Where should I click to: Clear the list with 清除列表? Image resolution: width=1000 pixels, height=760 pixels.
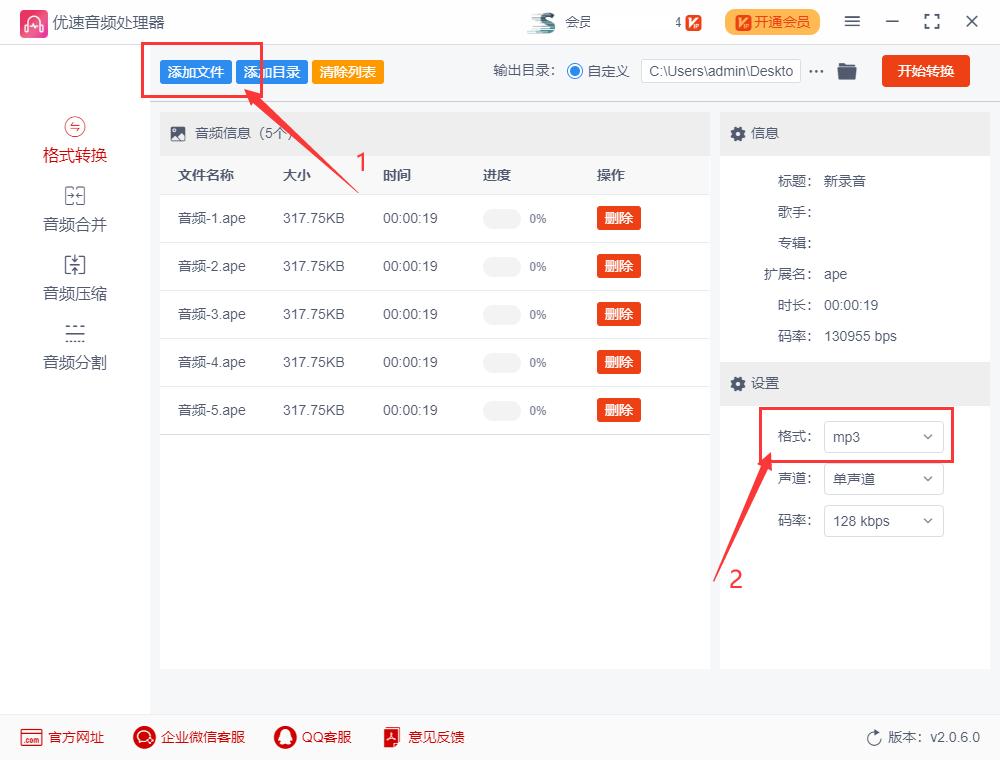347,72
